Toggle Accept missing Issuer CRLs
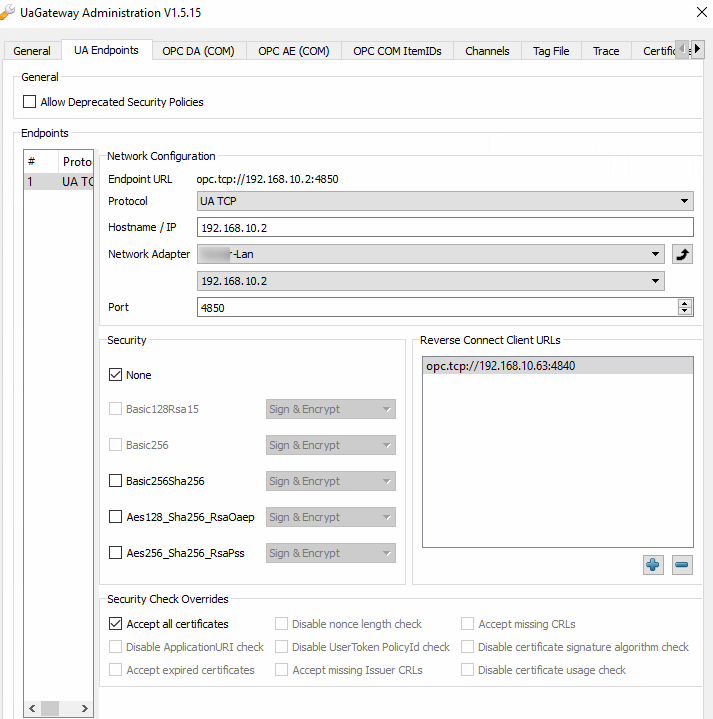 tap(281, 669)
